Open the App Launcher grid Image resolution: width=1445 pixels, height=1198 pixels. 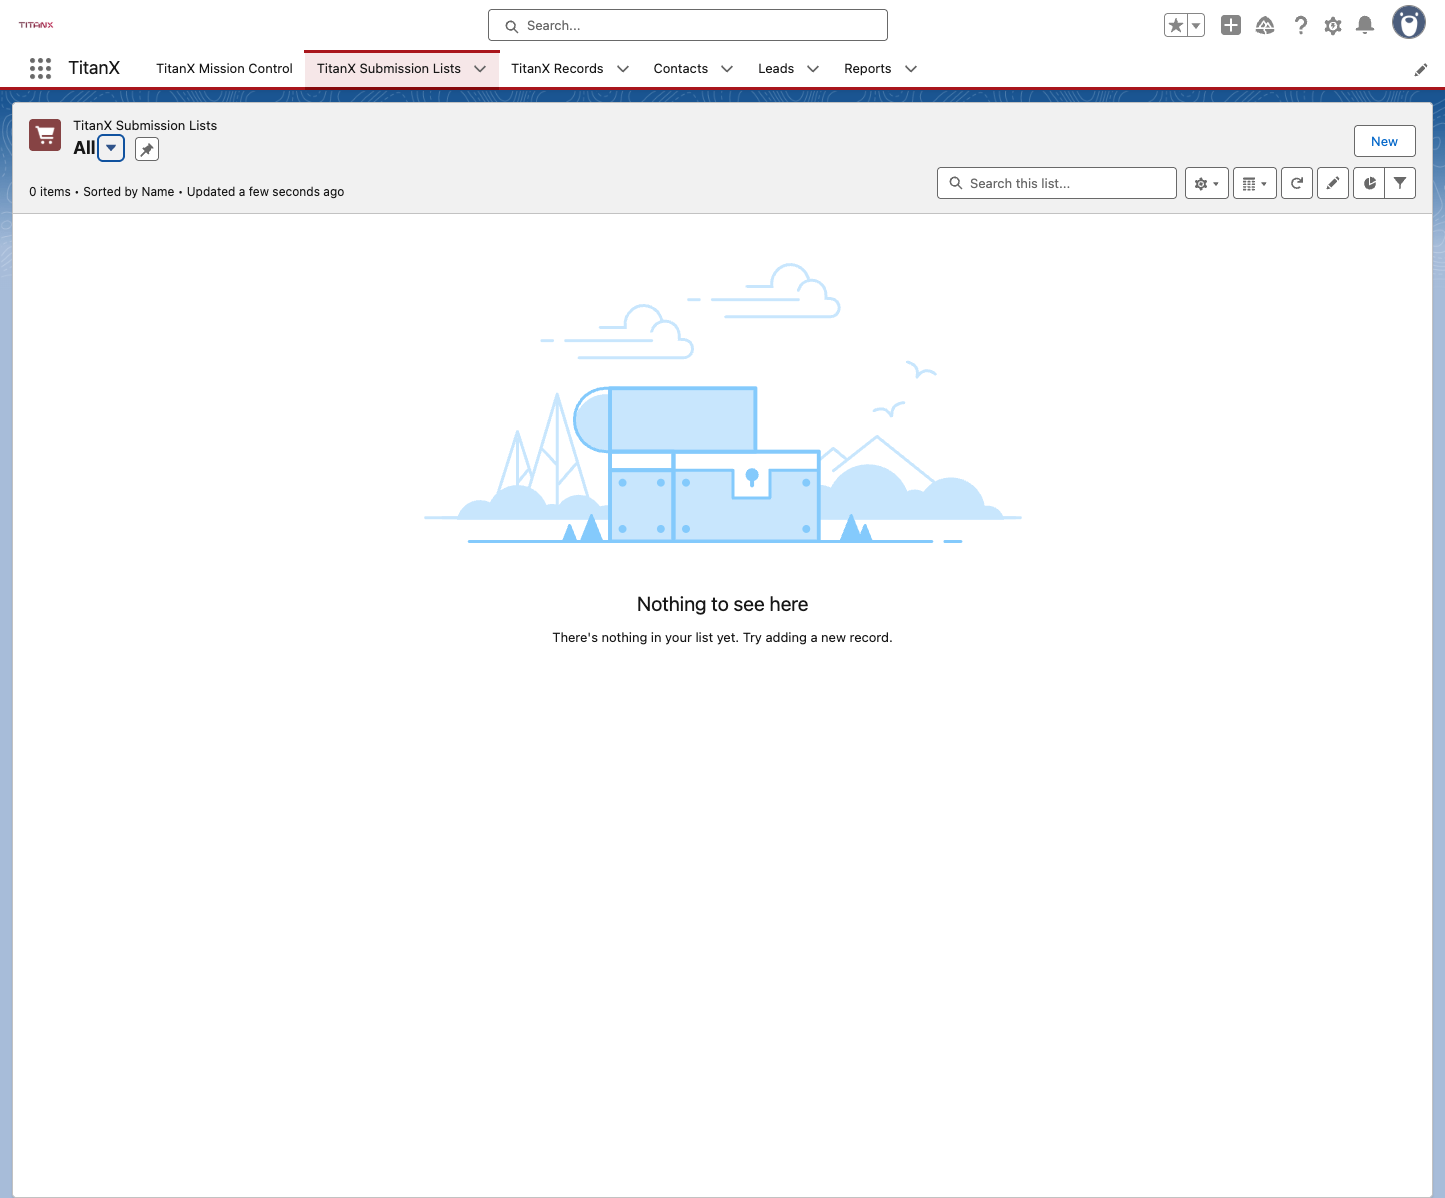(40, 68)
